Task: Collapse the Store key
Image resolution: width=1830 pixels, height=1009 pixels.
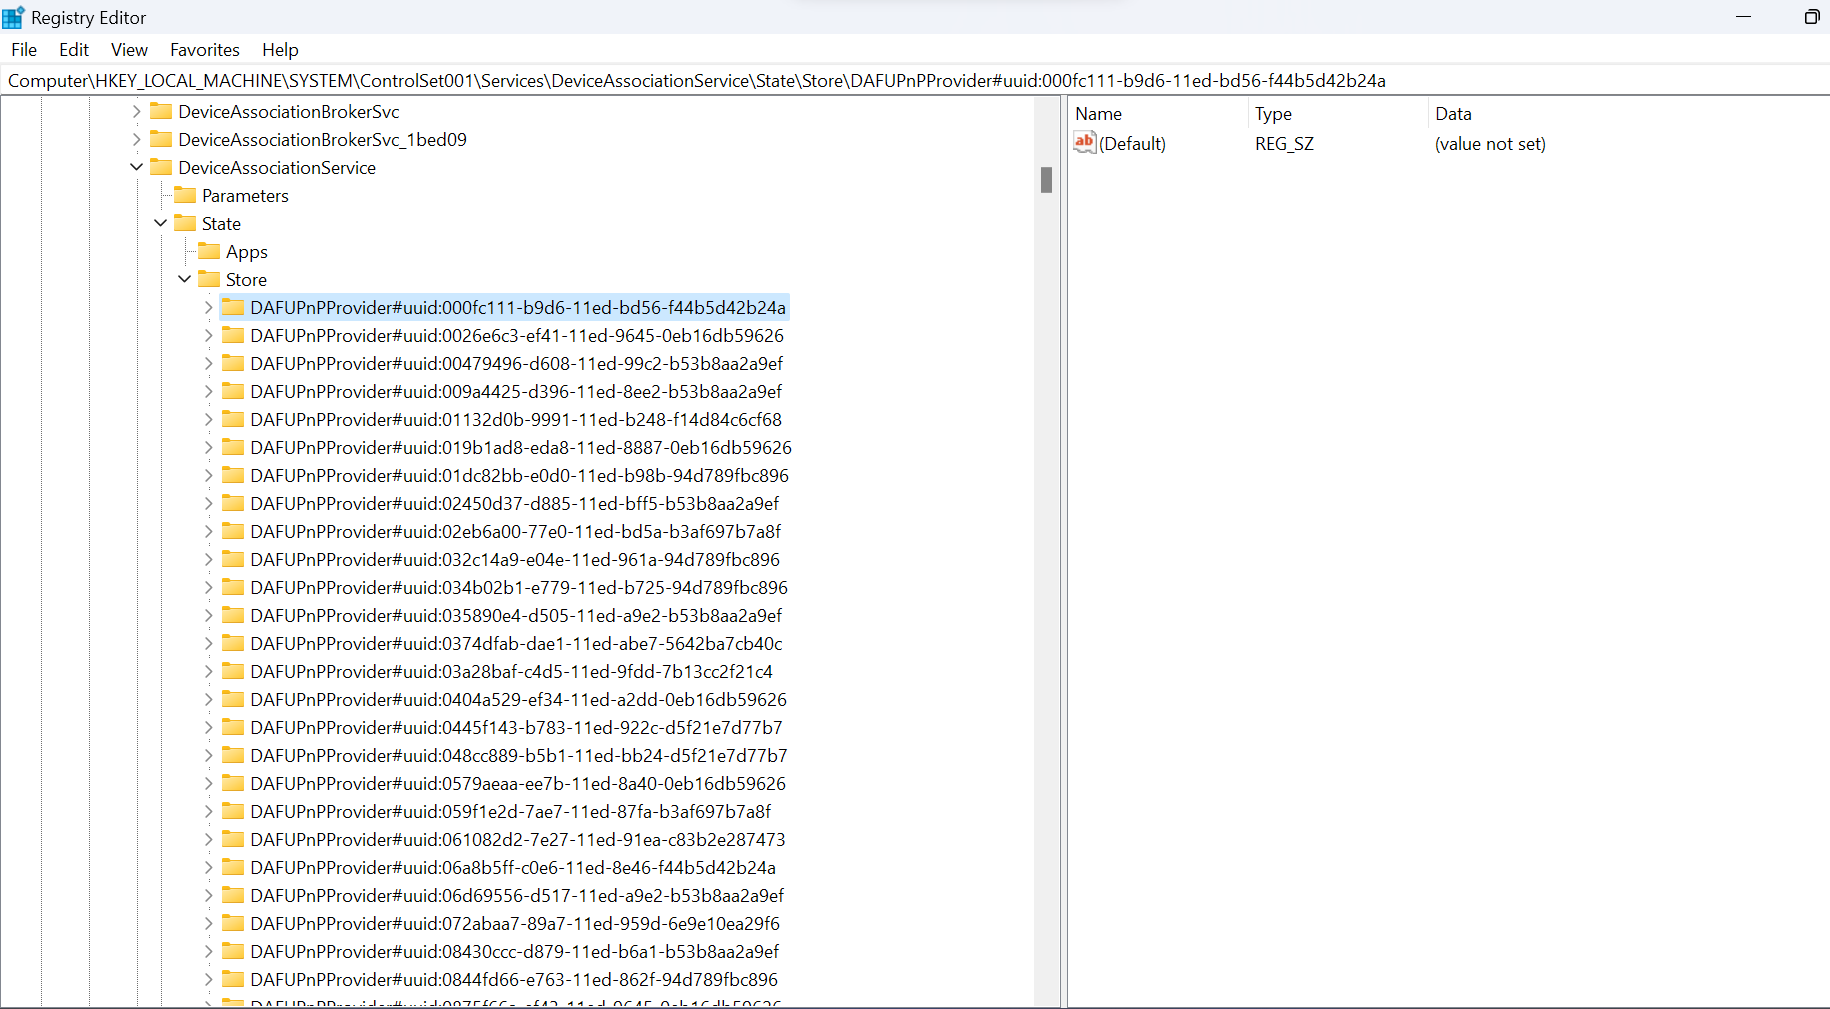Action: (x=184, y=280)
